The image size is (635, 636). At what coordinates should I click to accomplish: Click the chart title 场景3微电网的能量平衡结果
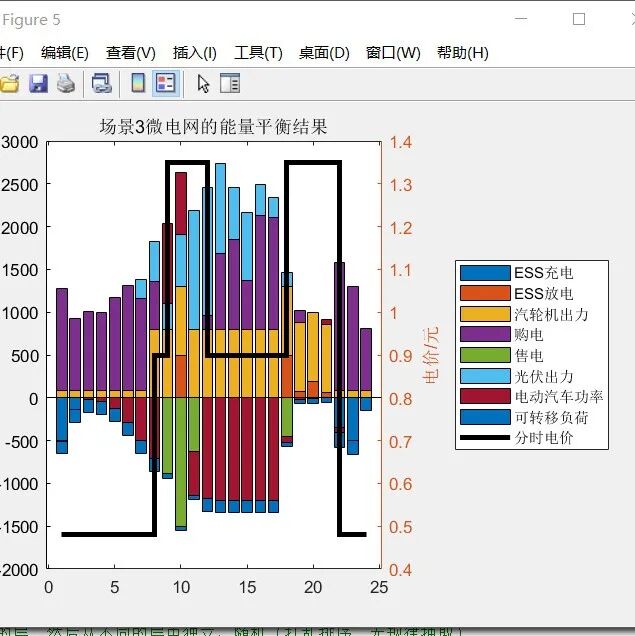[x=214, y=127]
